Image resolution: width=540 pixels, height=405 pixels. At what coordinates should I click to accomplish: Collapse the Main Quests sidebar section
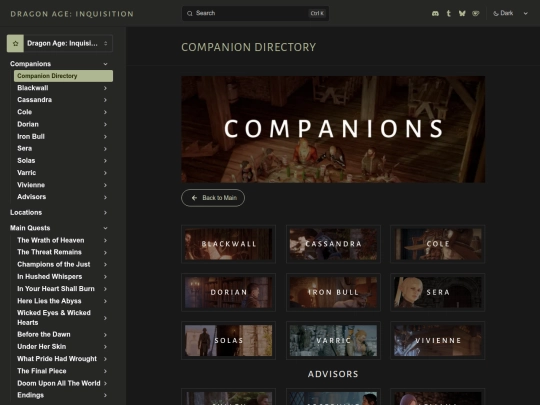105,228
